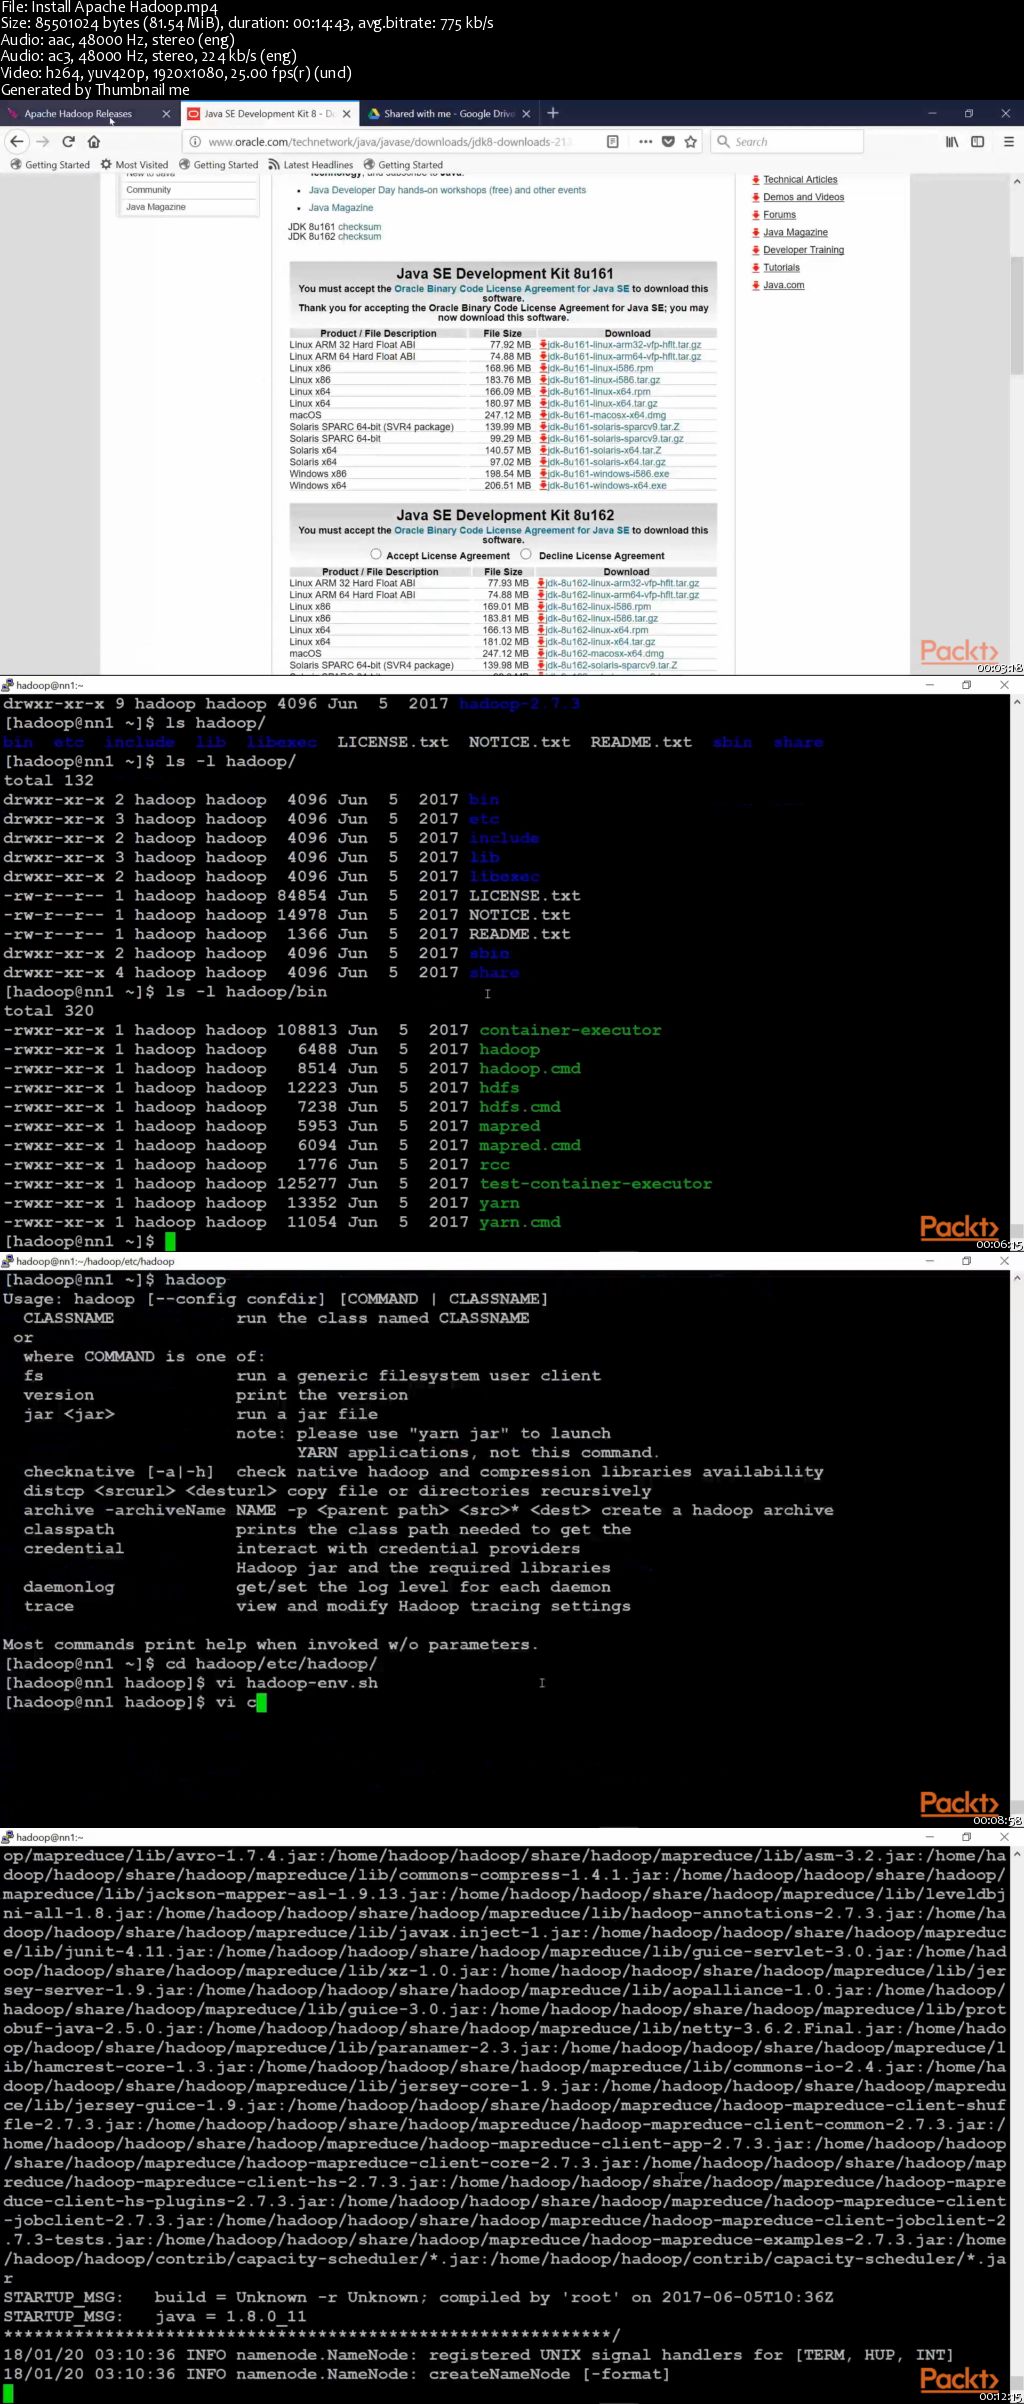Open the Firefox hamburger menu
This screenshot has width=1024, height=2404.
click(1008, 142)
